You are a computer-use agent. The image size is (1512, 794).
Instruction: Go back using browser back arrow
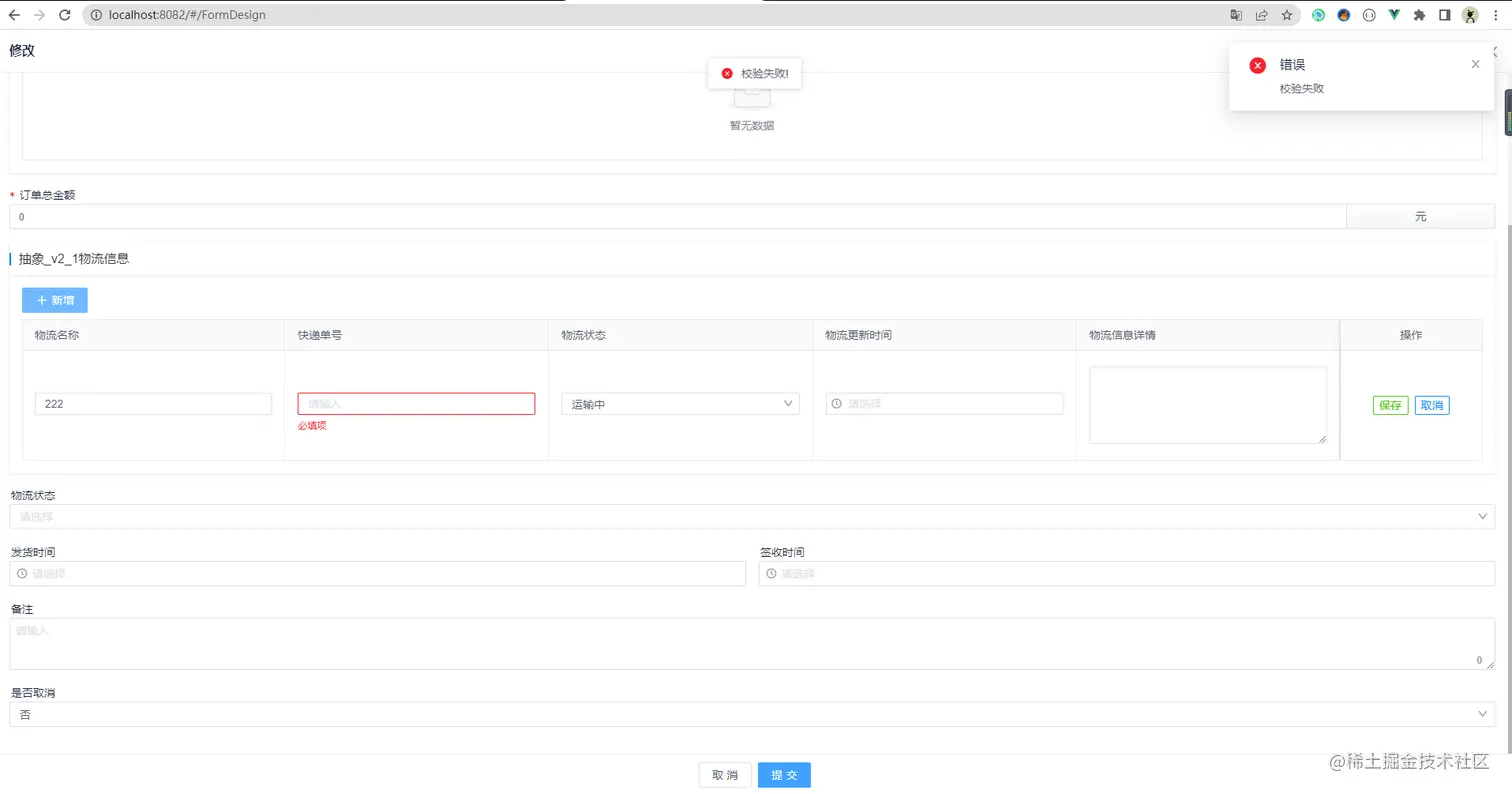pos(14,15)
